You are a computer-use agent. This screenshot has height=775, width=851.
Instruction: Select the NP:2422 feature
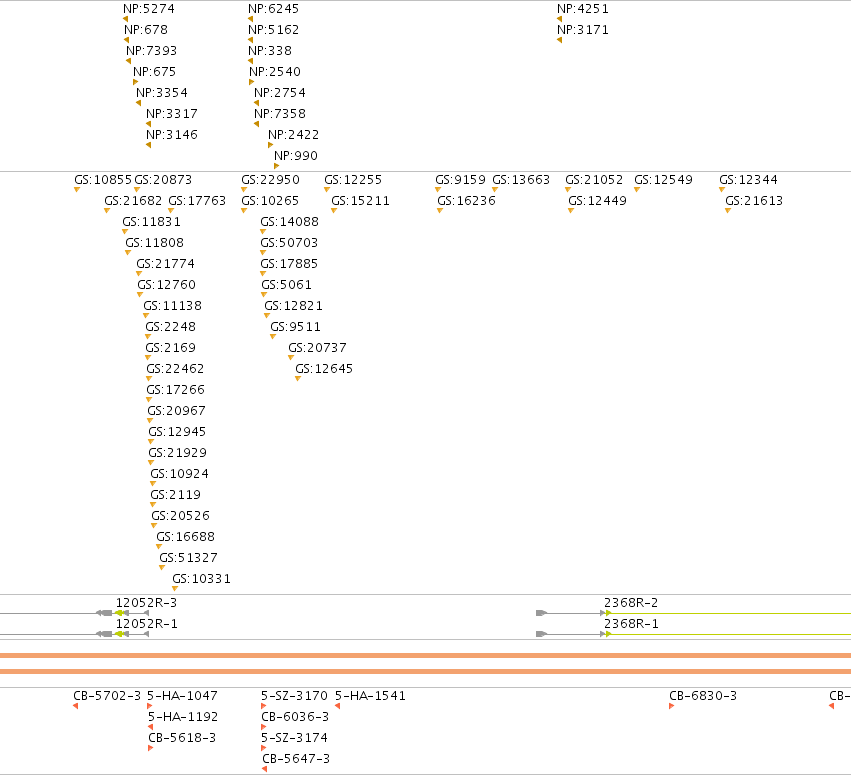[294, 135]
